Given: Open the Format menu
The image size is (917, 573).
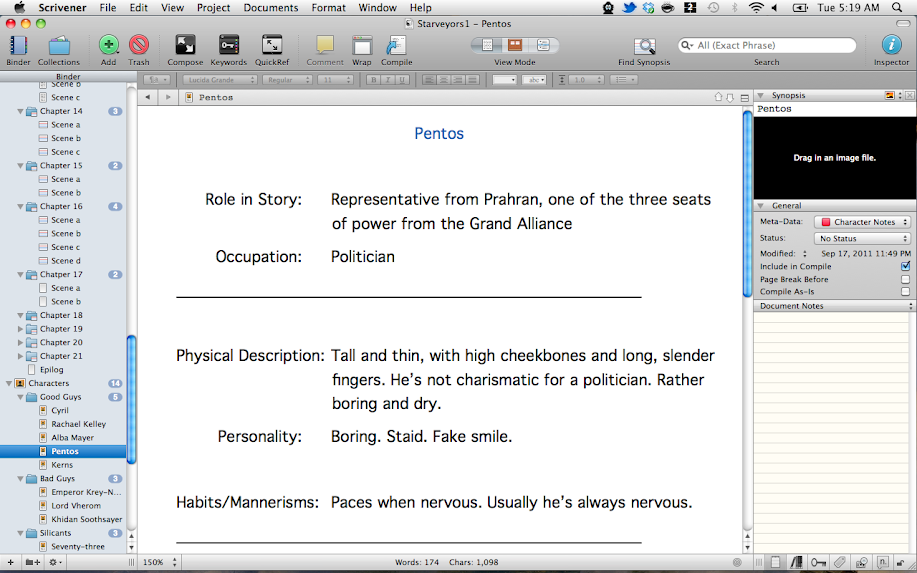Looking at the screenshot, I should pyautogui.click(x=328, y=7).
